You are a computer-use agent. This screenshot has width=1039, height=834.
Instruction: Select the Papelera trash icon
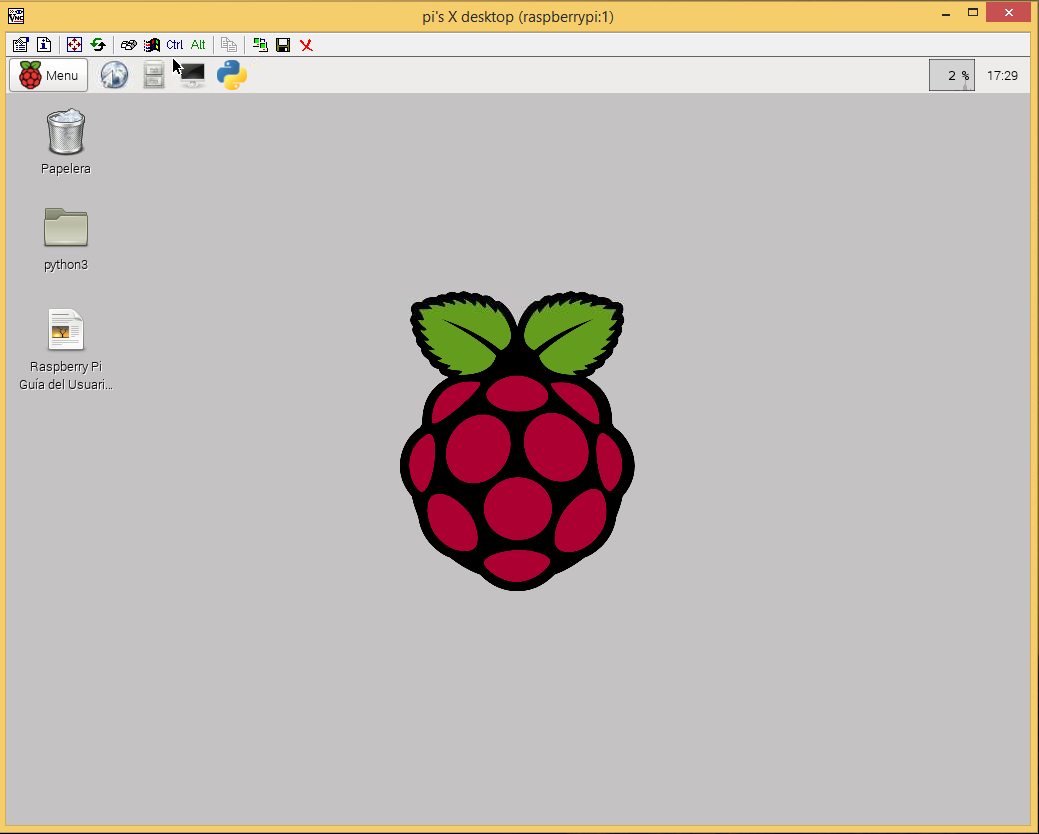point(66,142)
